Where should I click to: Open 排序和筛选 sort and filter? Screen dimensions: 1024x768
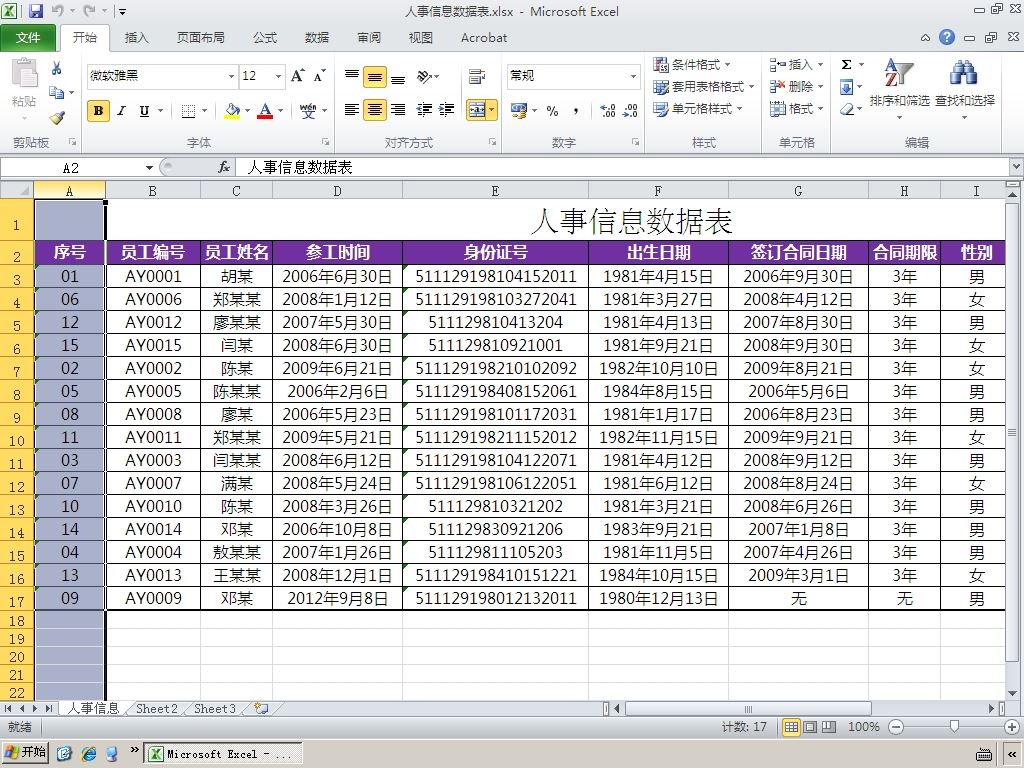pos(899,88)
